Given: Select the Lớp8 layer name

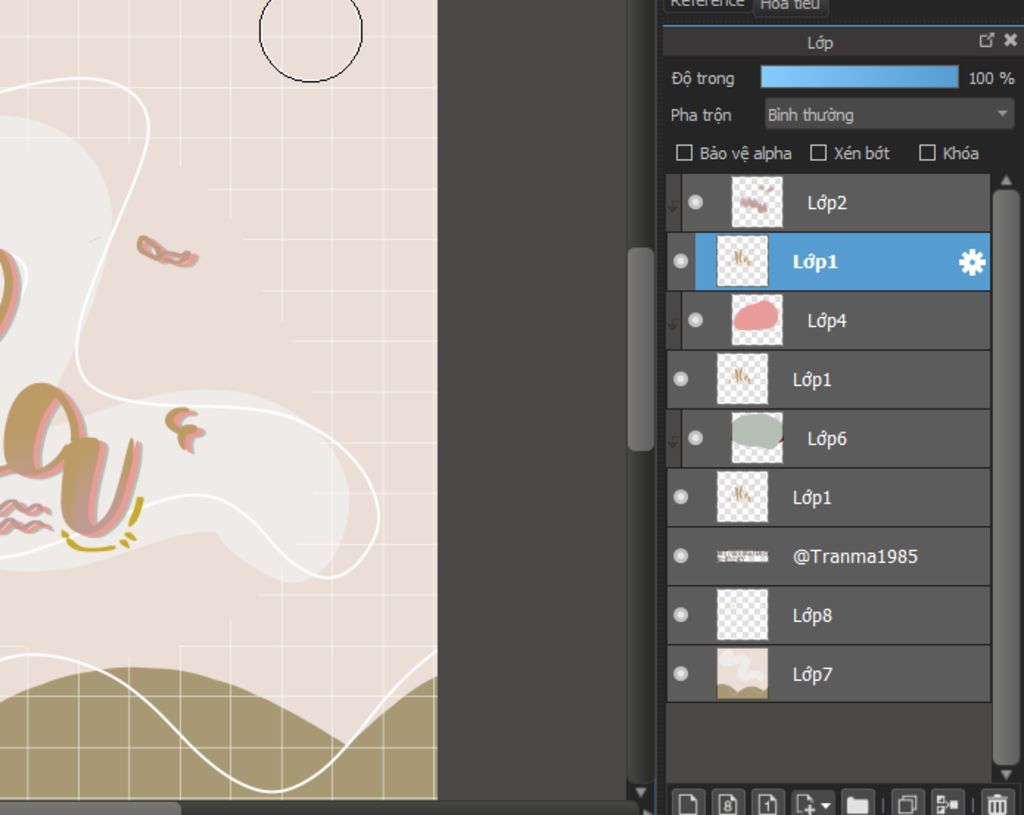Looking at the screenshot, I should pos(812,615).
